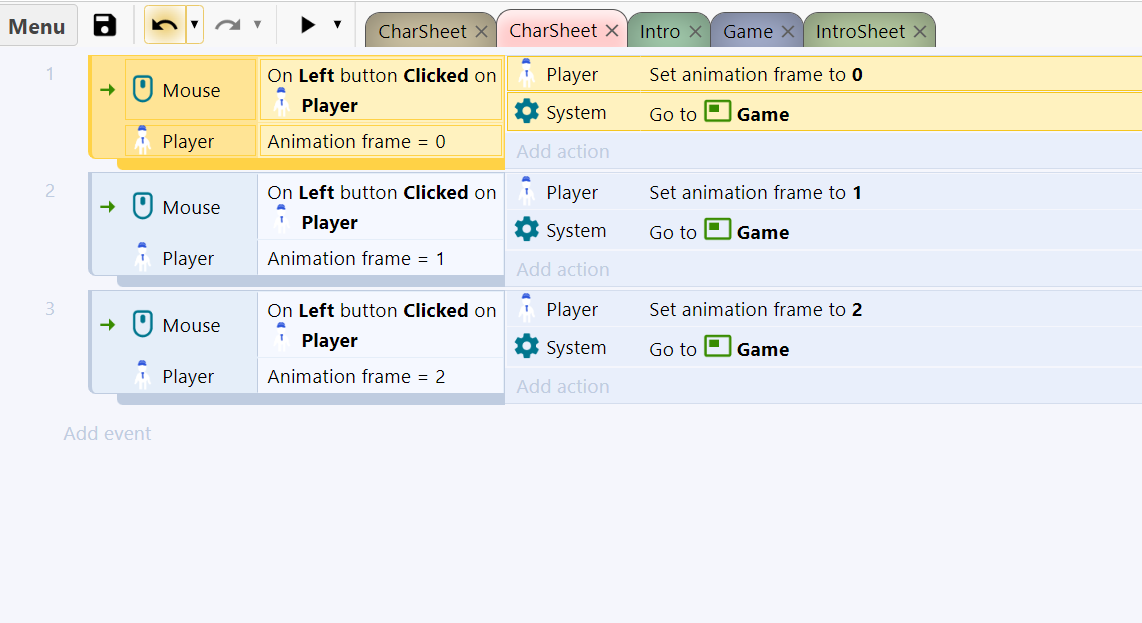Click Player icon beside Animation frame = 0

coord(143,140)
